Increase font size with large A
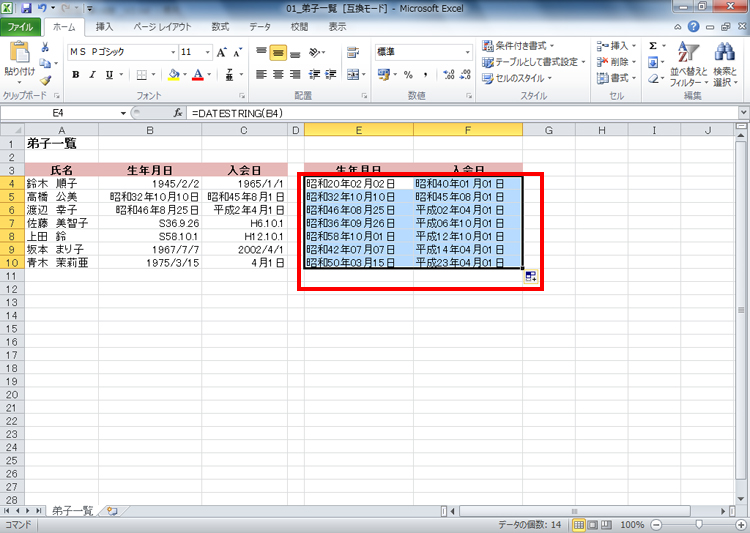Image resolution: width=750 pixels, height=533 pixels. [221, 52]
